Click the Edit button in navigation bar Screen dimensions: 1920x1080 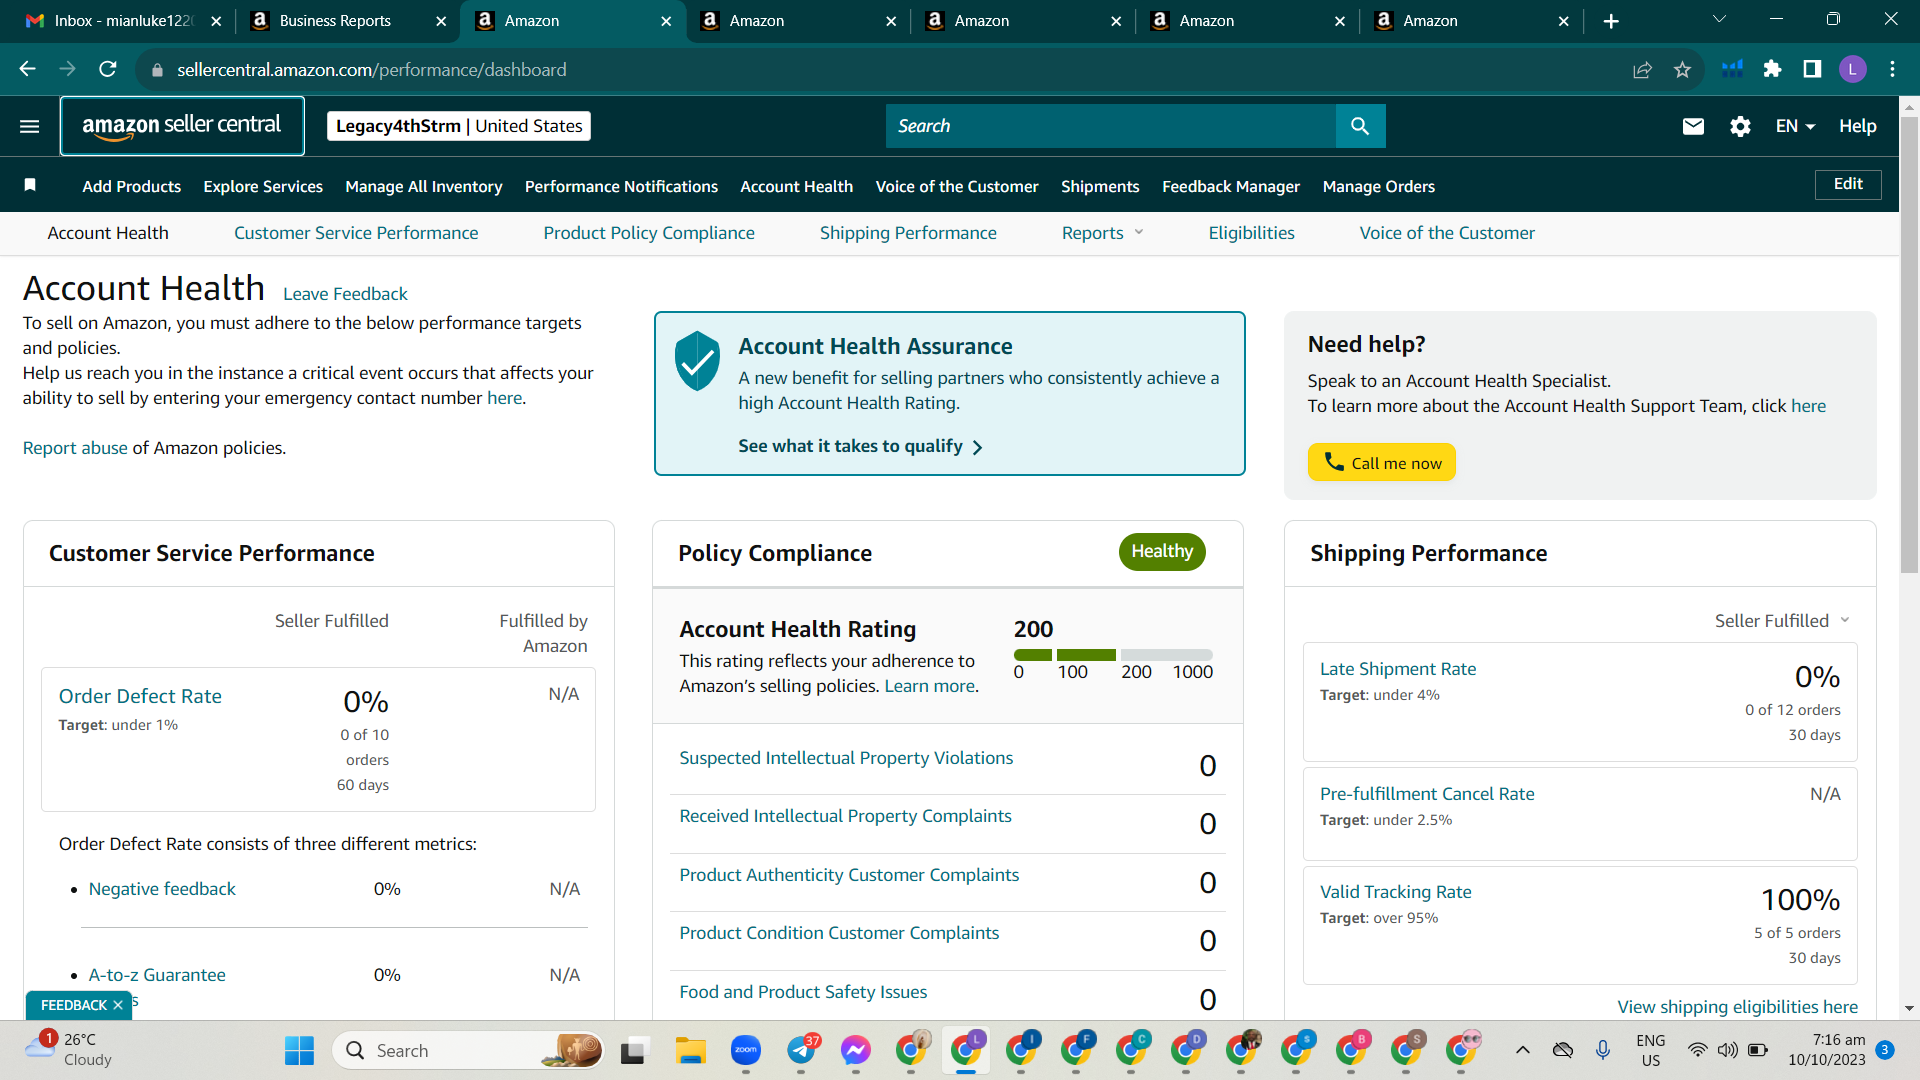pyautogui.click(x=1848, y=184)
